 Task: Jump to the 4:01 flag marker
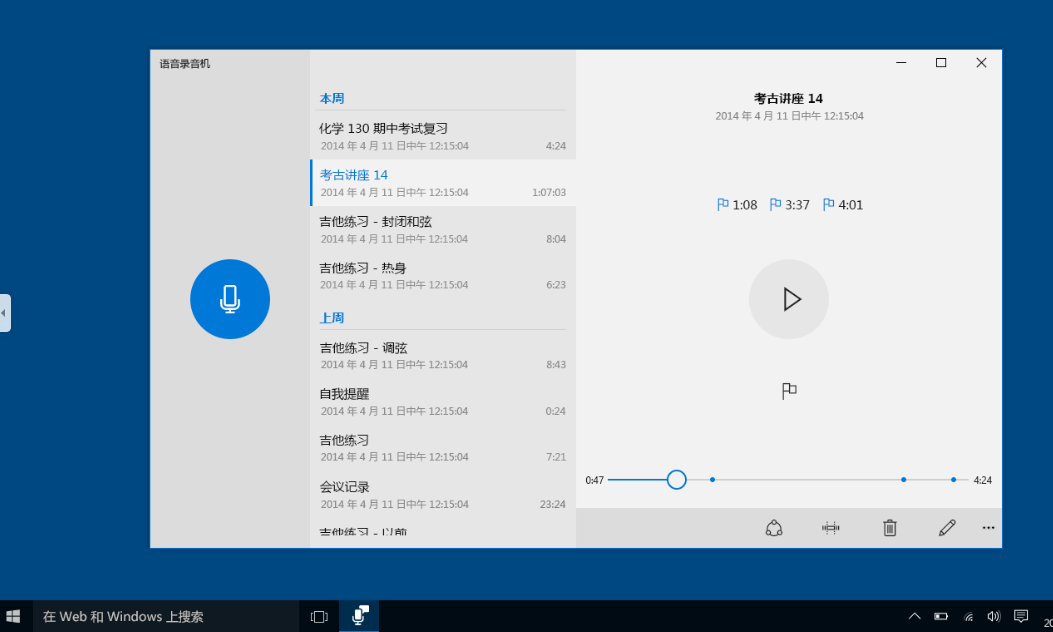(x=842, y=205)
